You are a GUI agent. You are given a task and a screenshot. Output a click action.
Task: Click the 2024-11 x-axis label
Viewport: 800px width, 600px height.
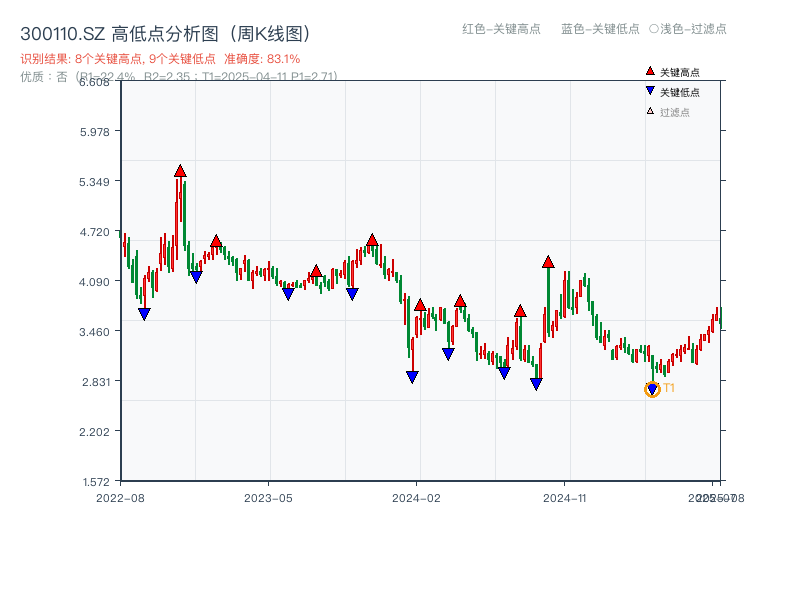[x=564, y=498]
